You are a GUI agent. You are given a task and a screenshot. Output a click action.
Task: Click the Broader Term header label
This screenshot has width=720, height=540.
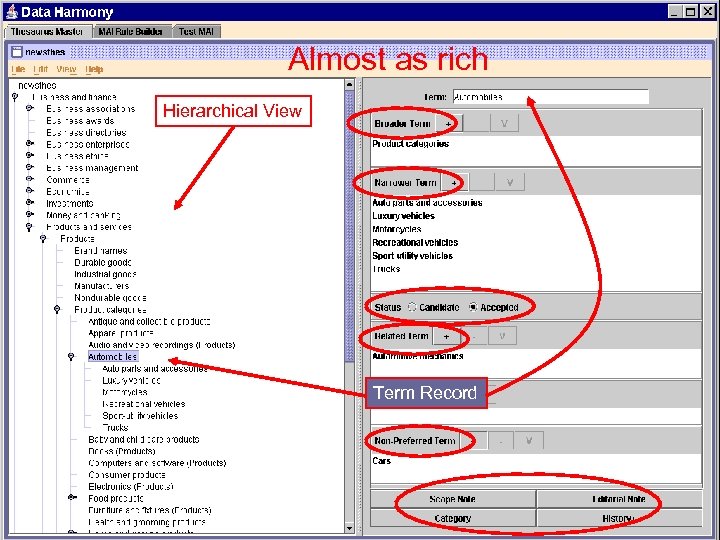[403, 124]
